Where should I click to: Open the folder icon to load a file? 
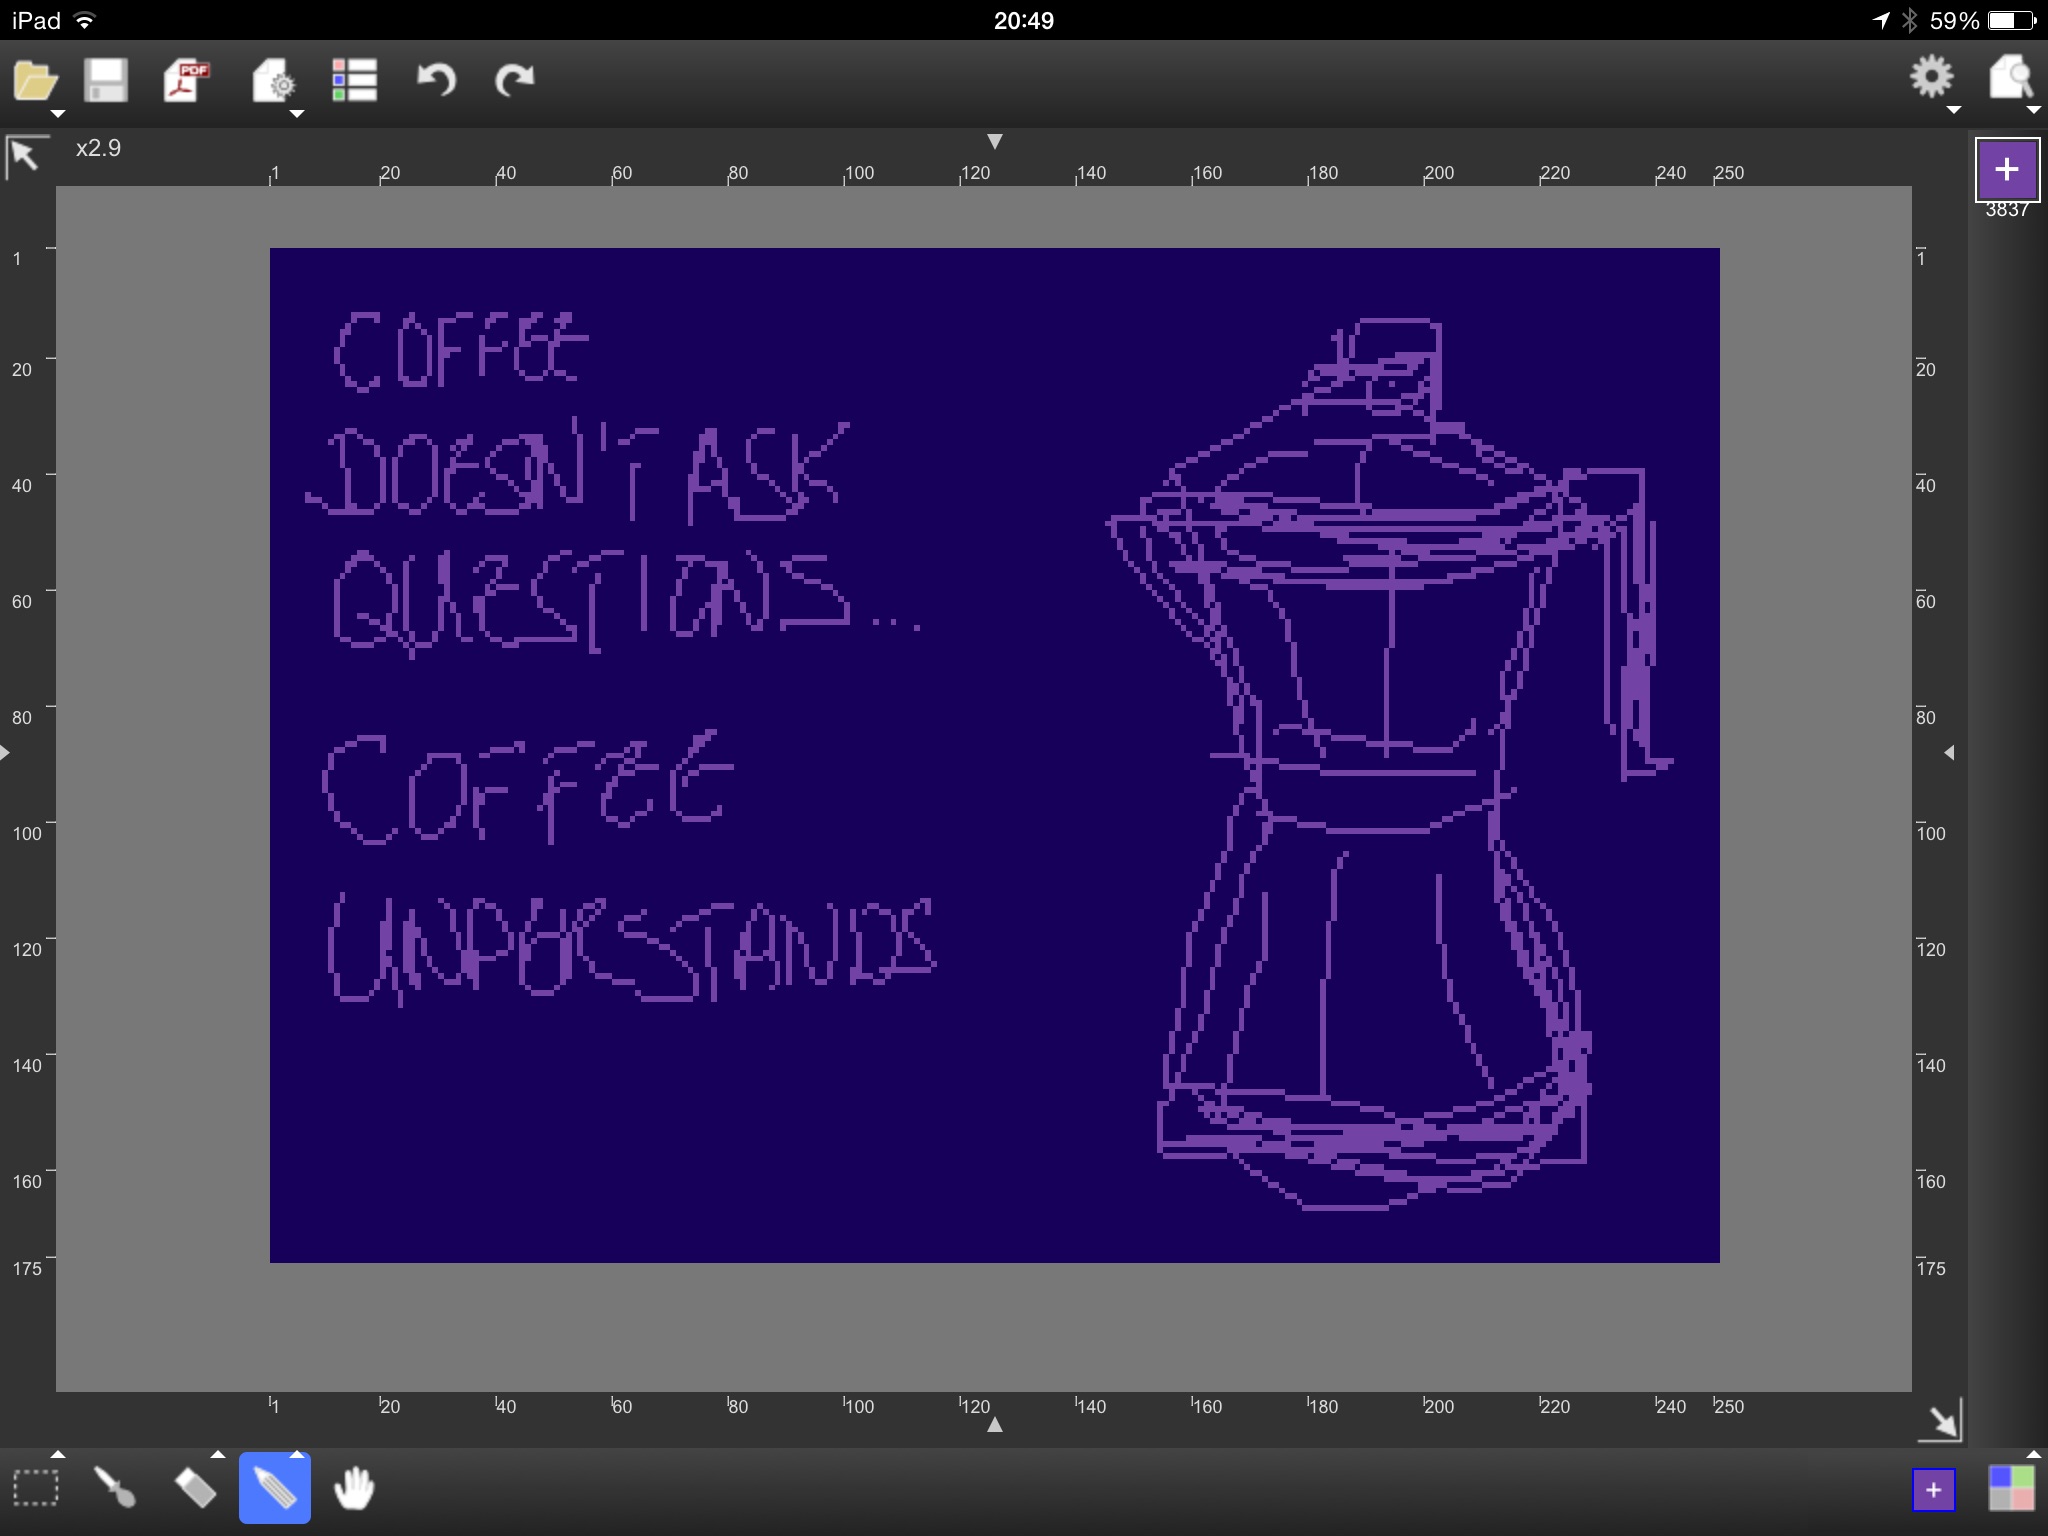click(35, 81)
